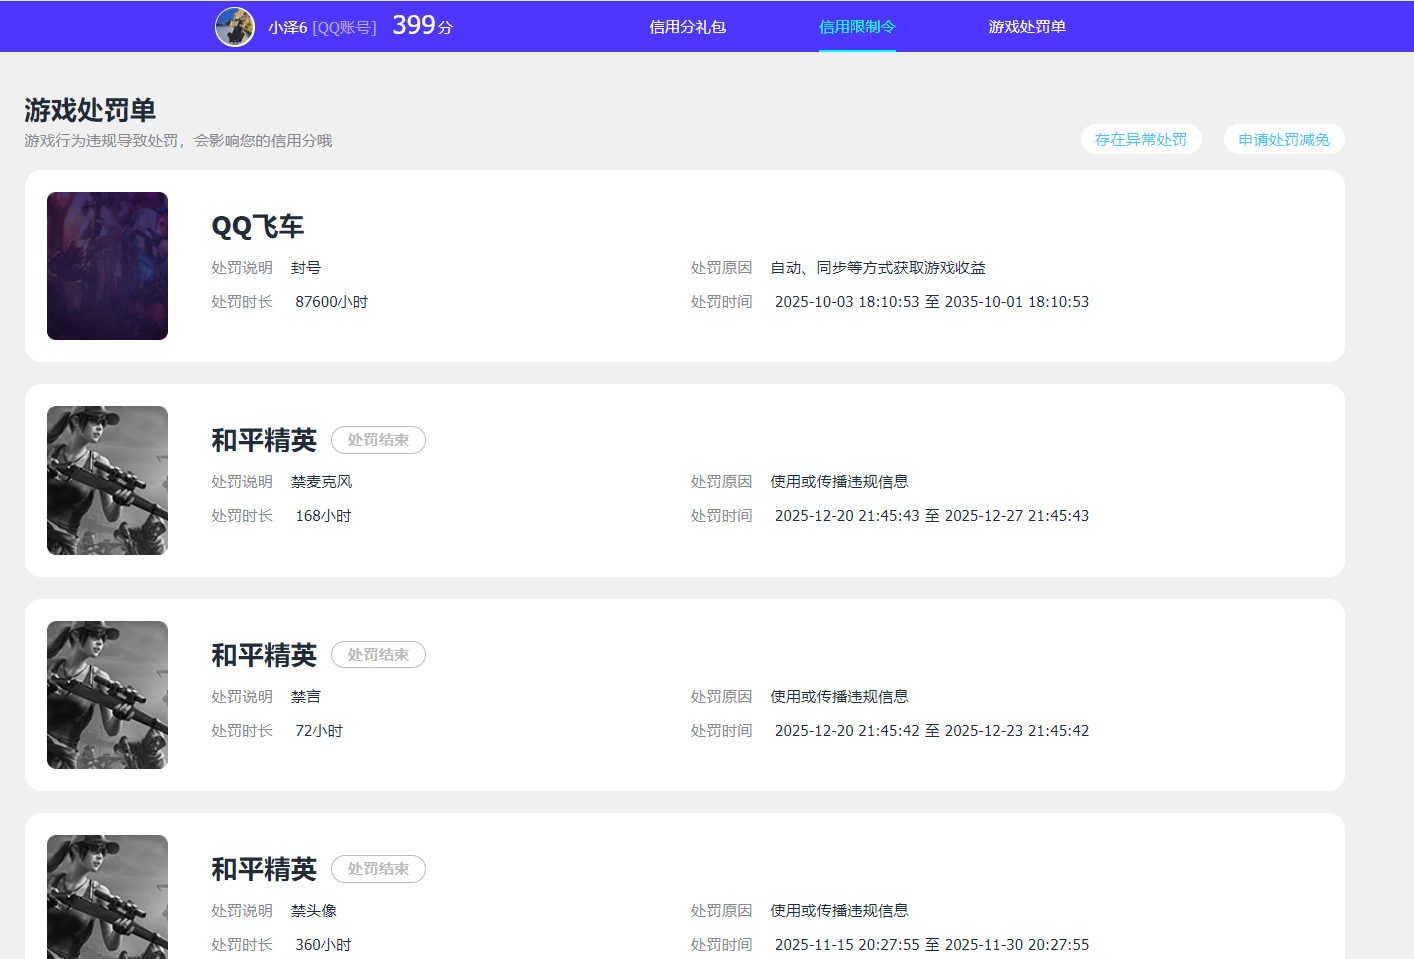
Task: Click the 使用或传播违规信息 penalty reason text
Action: 839,481
